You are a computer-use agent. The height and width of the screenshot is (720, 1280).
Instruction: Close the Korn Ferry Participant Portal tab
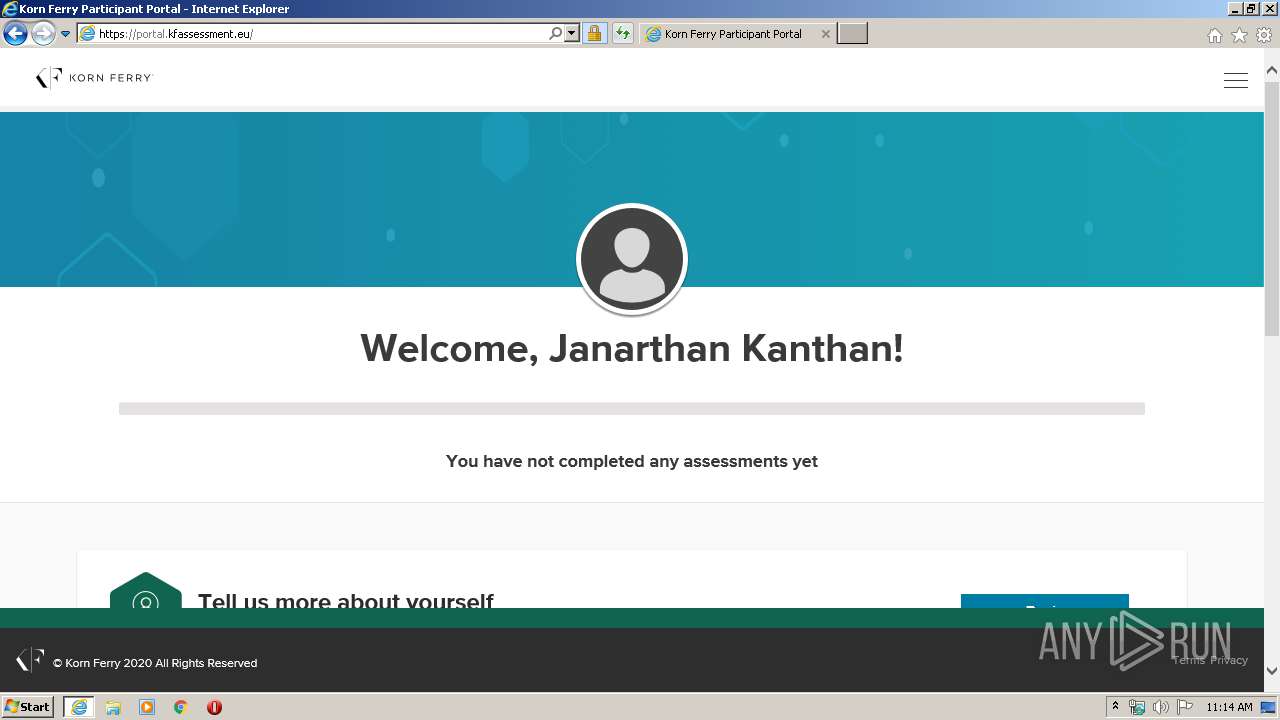pyautogui.click(x=825, y=34)
